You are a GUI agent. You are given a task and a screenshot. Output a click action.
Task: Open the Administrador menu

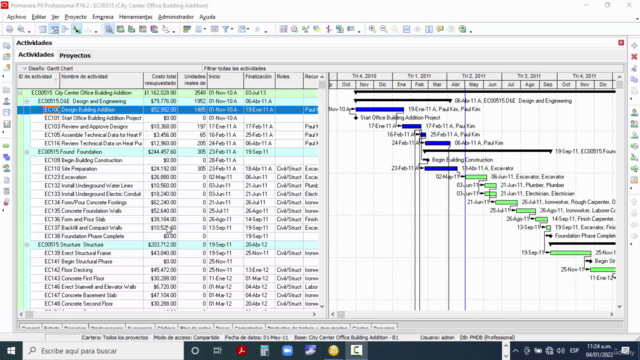176,17
